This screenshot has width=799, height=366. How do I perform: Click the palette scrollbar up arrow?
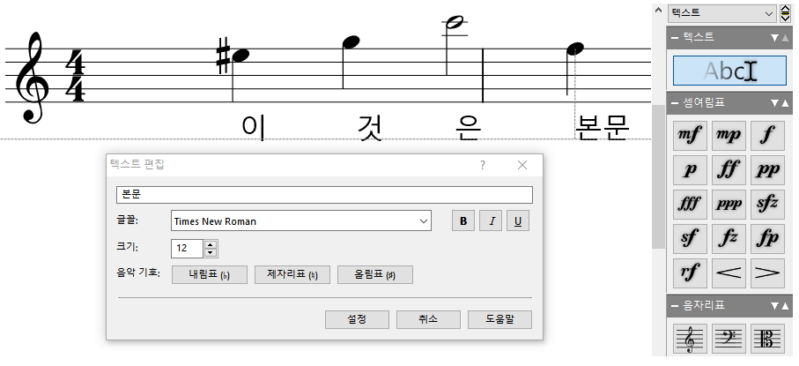[658, 10]
